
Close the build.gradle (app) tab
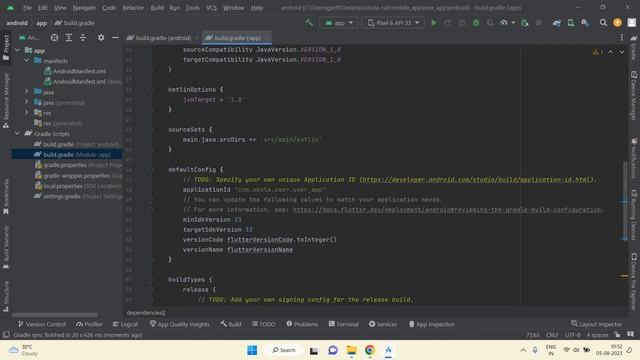pyautogui.click(x=267, y=38)
